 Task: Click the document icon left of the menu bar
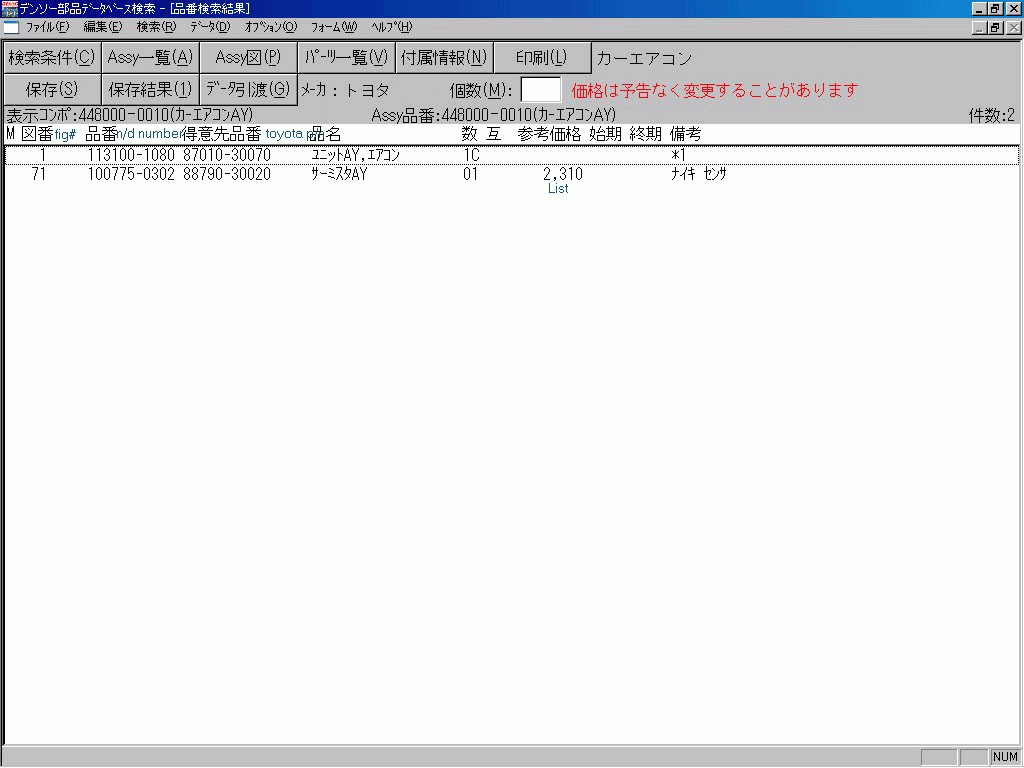click(x=10, y=27)
